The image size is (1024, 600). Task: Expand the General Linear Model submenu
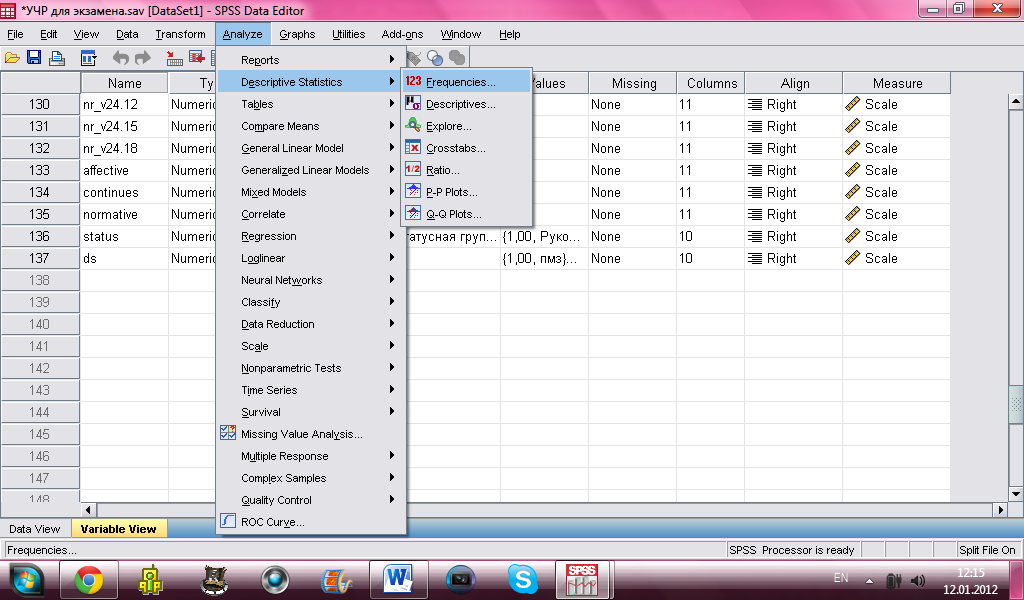pos(311,148)
